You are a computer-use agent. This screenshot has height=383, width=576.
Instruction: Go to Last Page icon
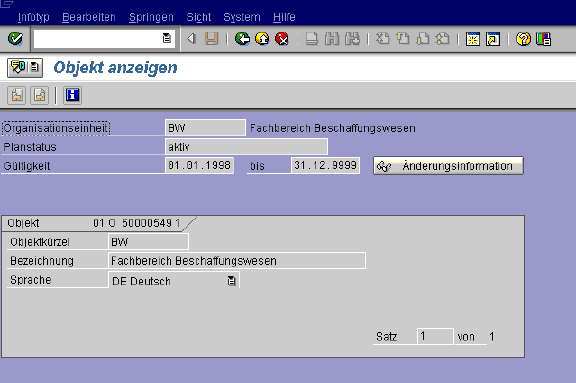[x=443, y=39]
